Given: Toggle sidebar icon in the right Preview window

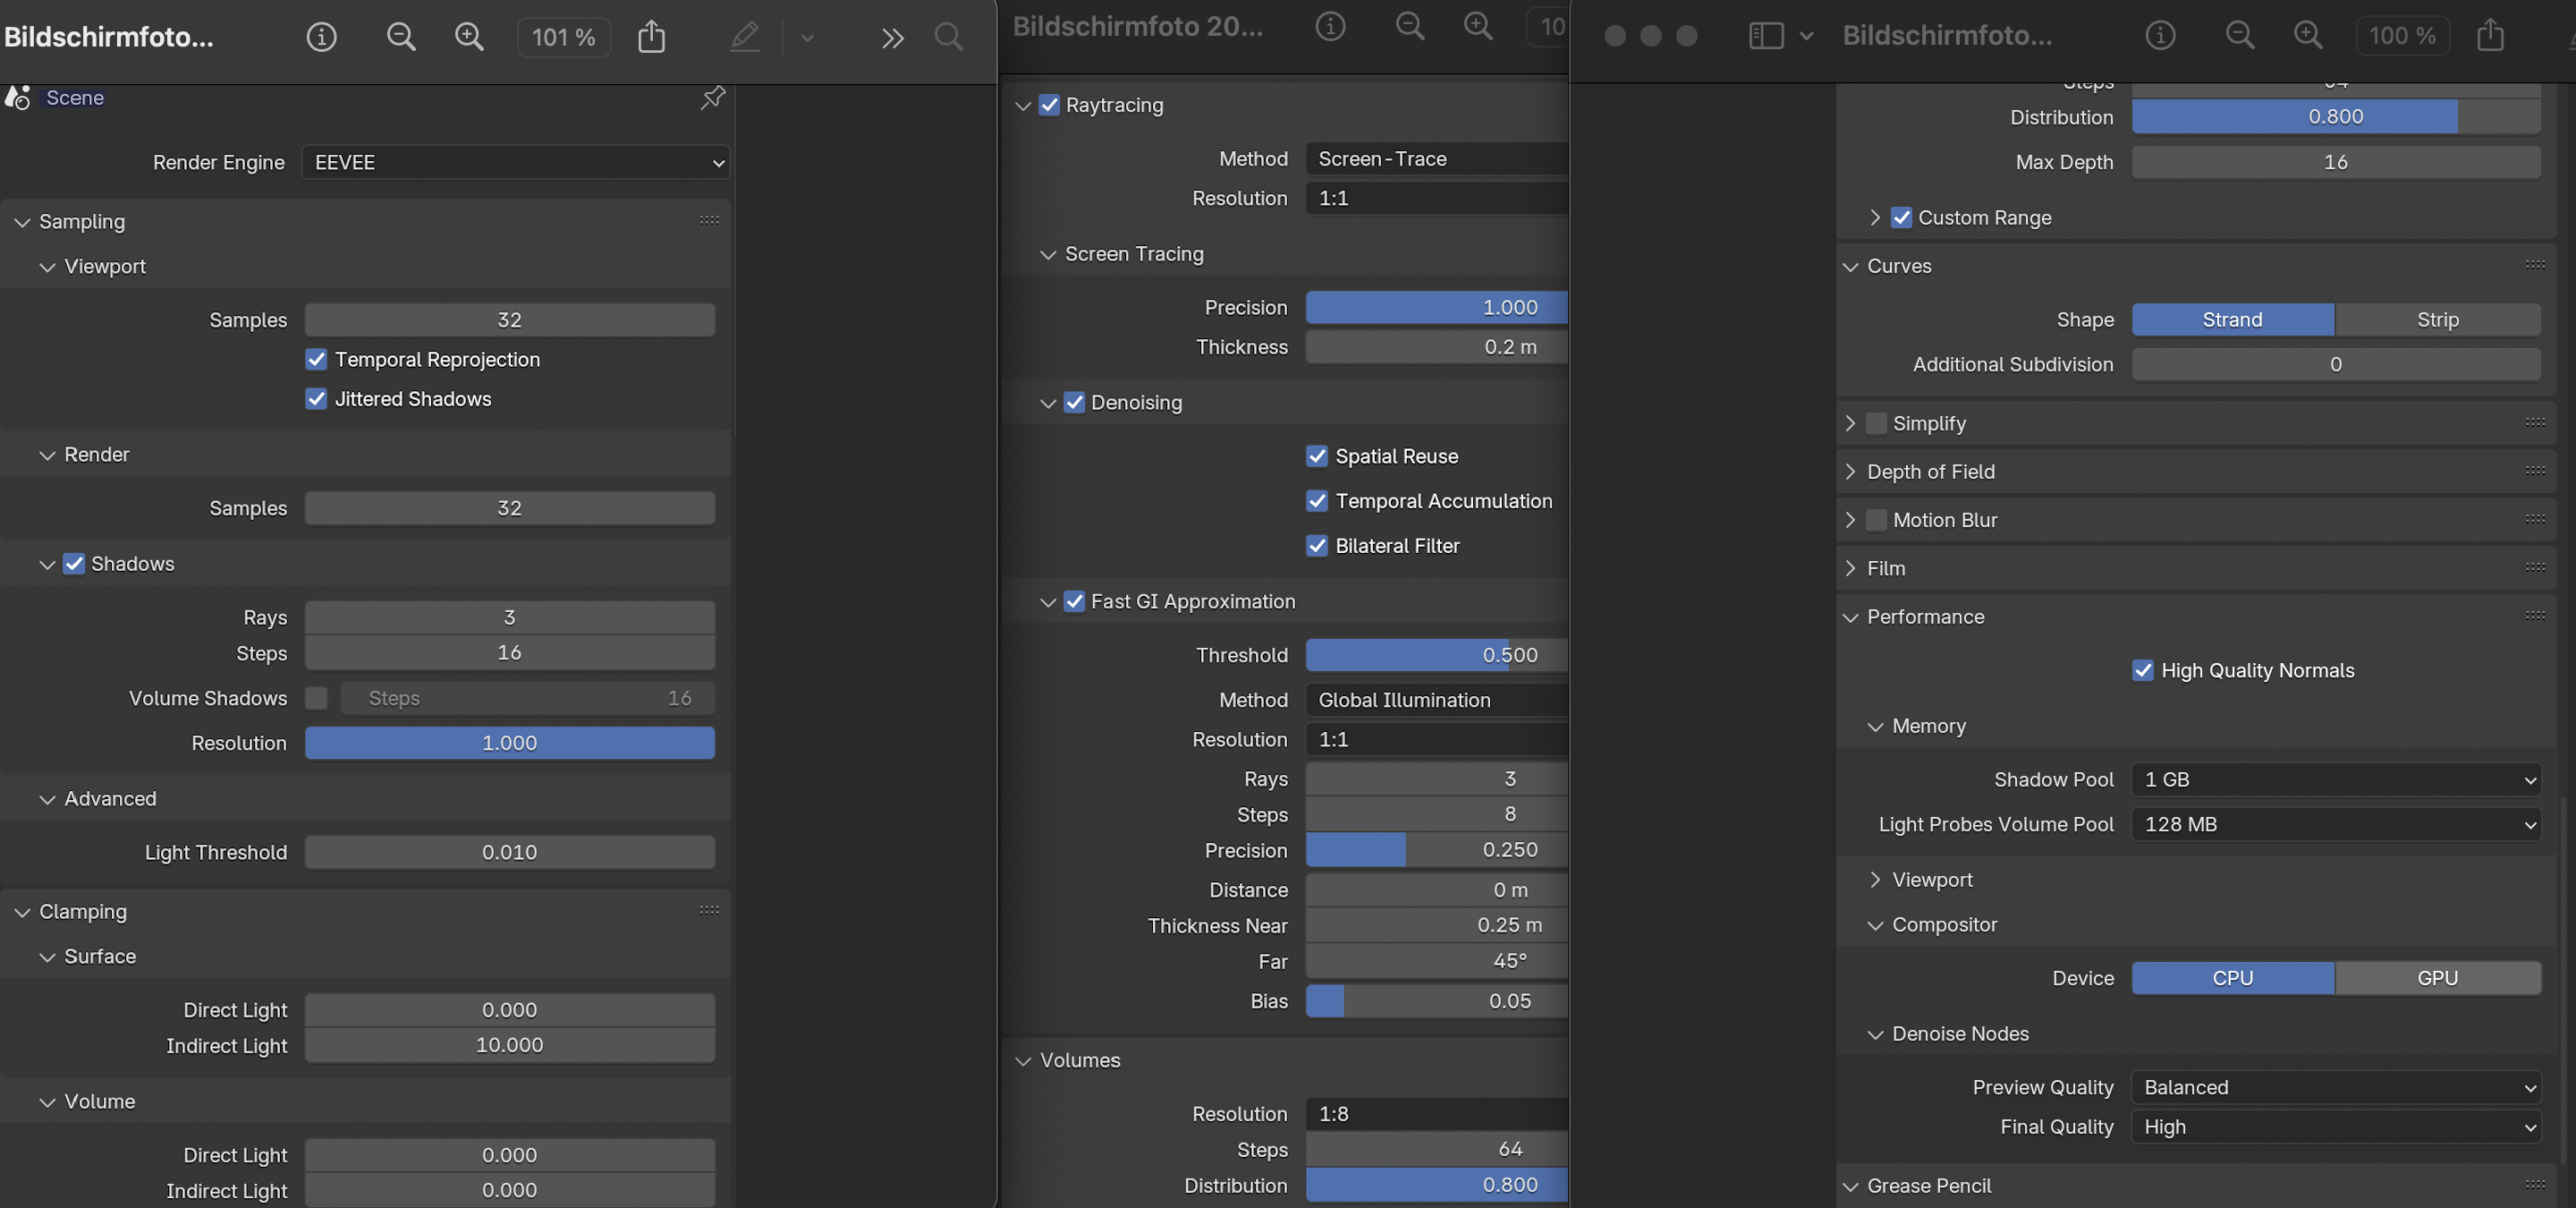Looking at the screenshot, I should [x=1766, y=36].
